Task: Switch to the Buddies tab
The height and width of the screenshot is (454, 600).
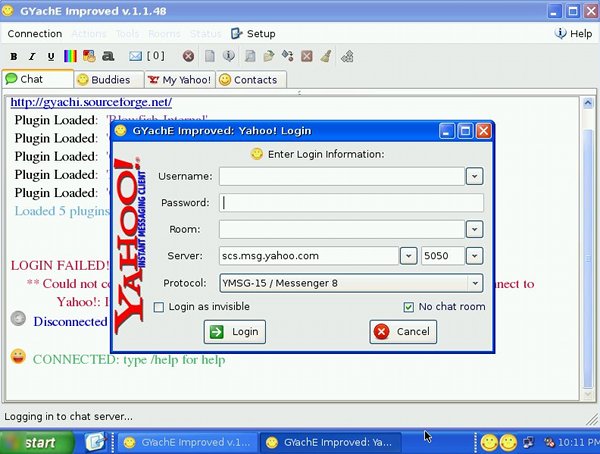Action: coord(109,80)
